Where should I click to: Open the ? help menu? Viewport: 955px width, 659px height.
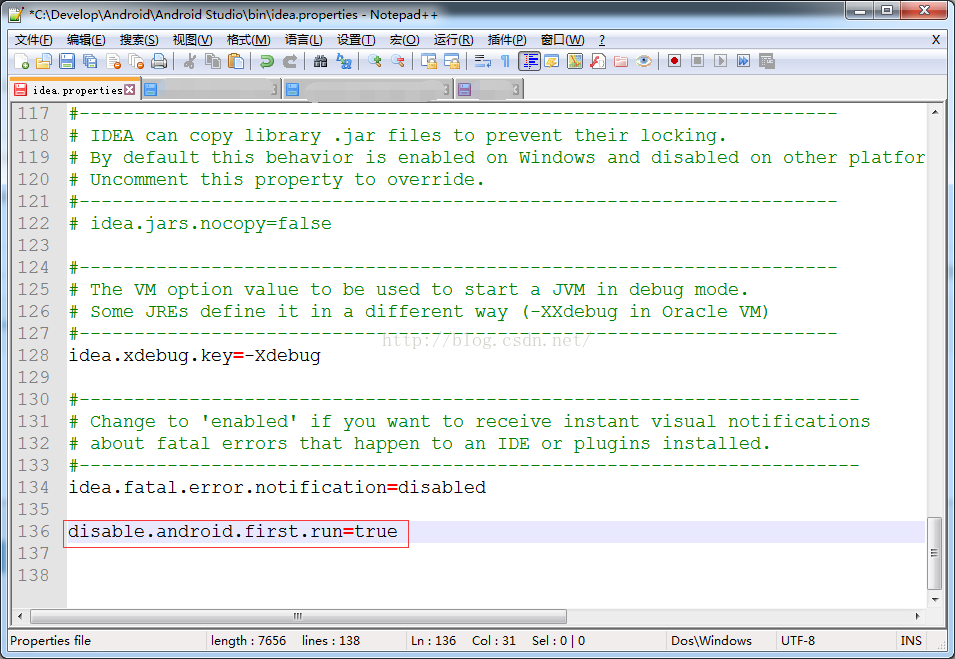coord(602,40)
